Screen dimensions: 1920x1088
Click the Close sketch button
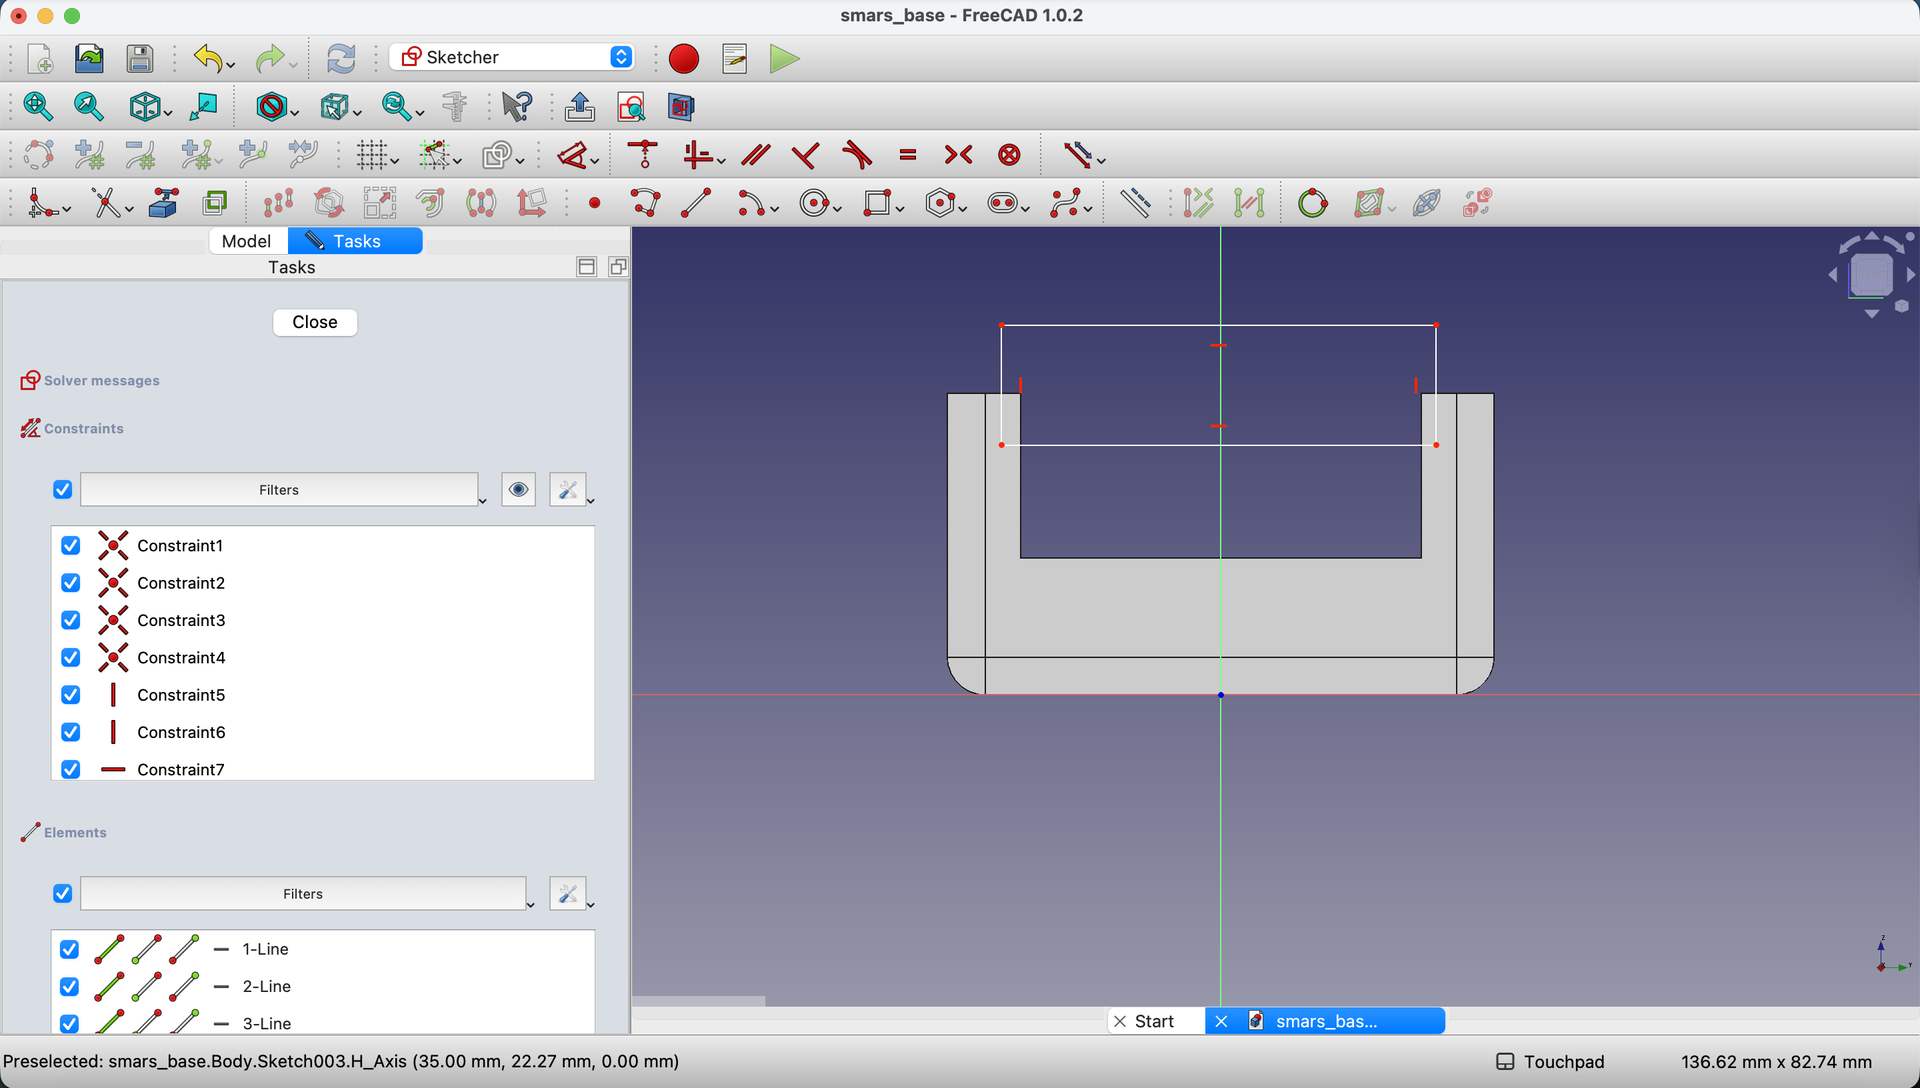click(315, 322)
